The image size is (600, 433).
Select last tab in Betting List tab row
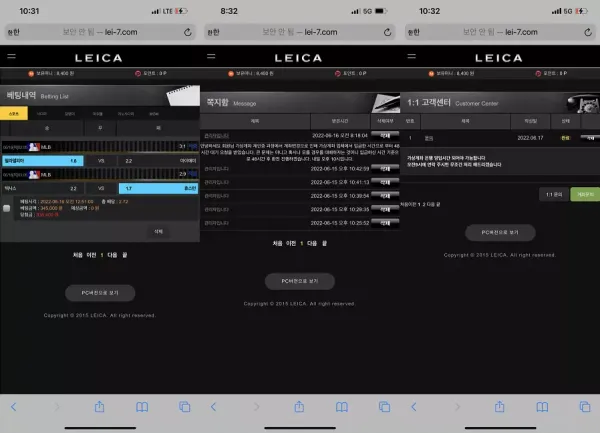154,114
